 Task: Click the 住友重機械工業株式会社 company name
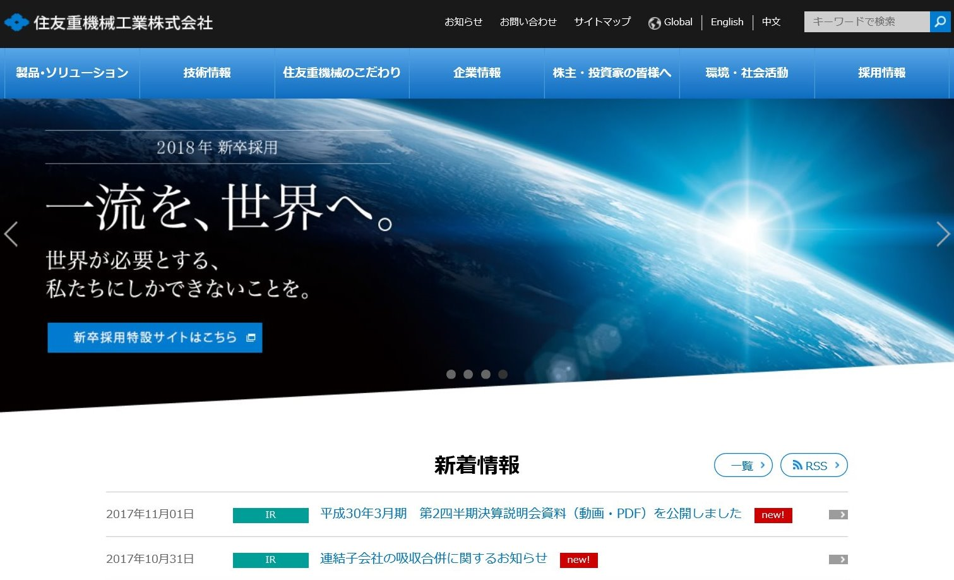point(124,23)
